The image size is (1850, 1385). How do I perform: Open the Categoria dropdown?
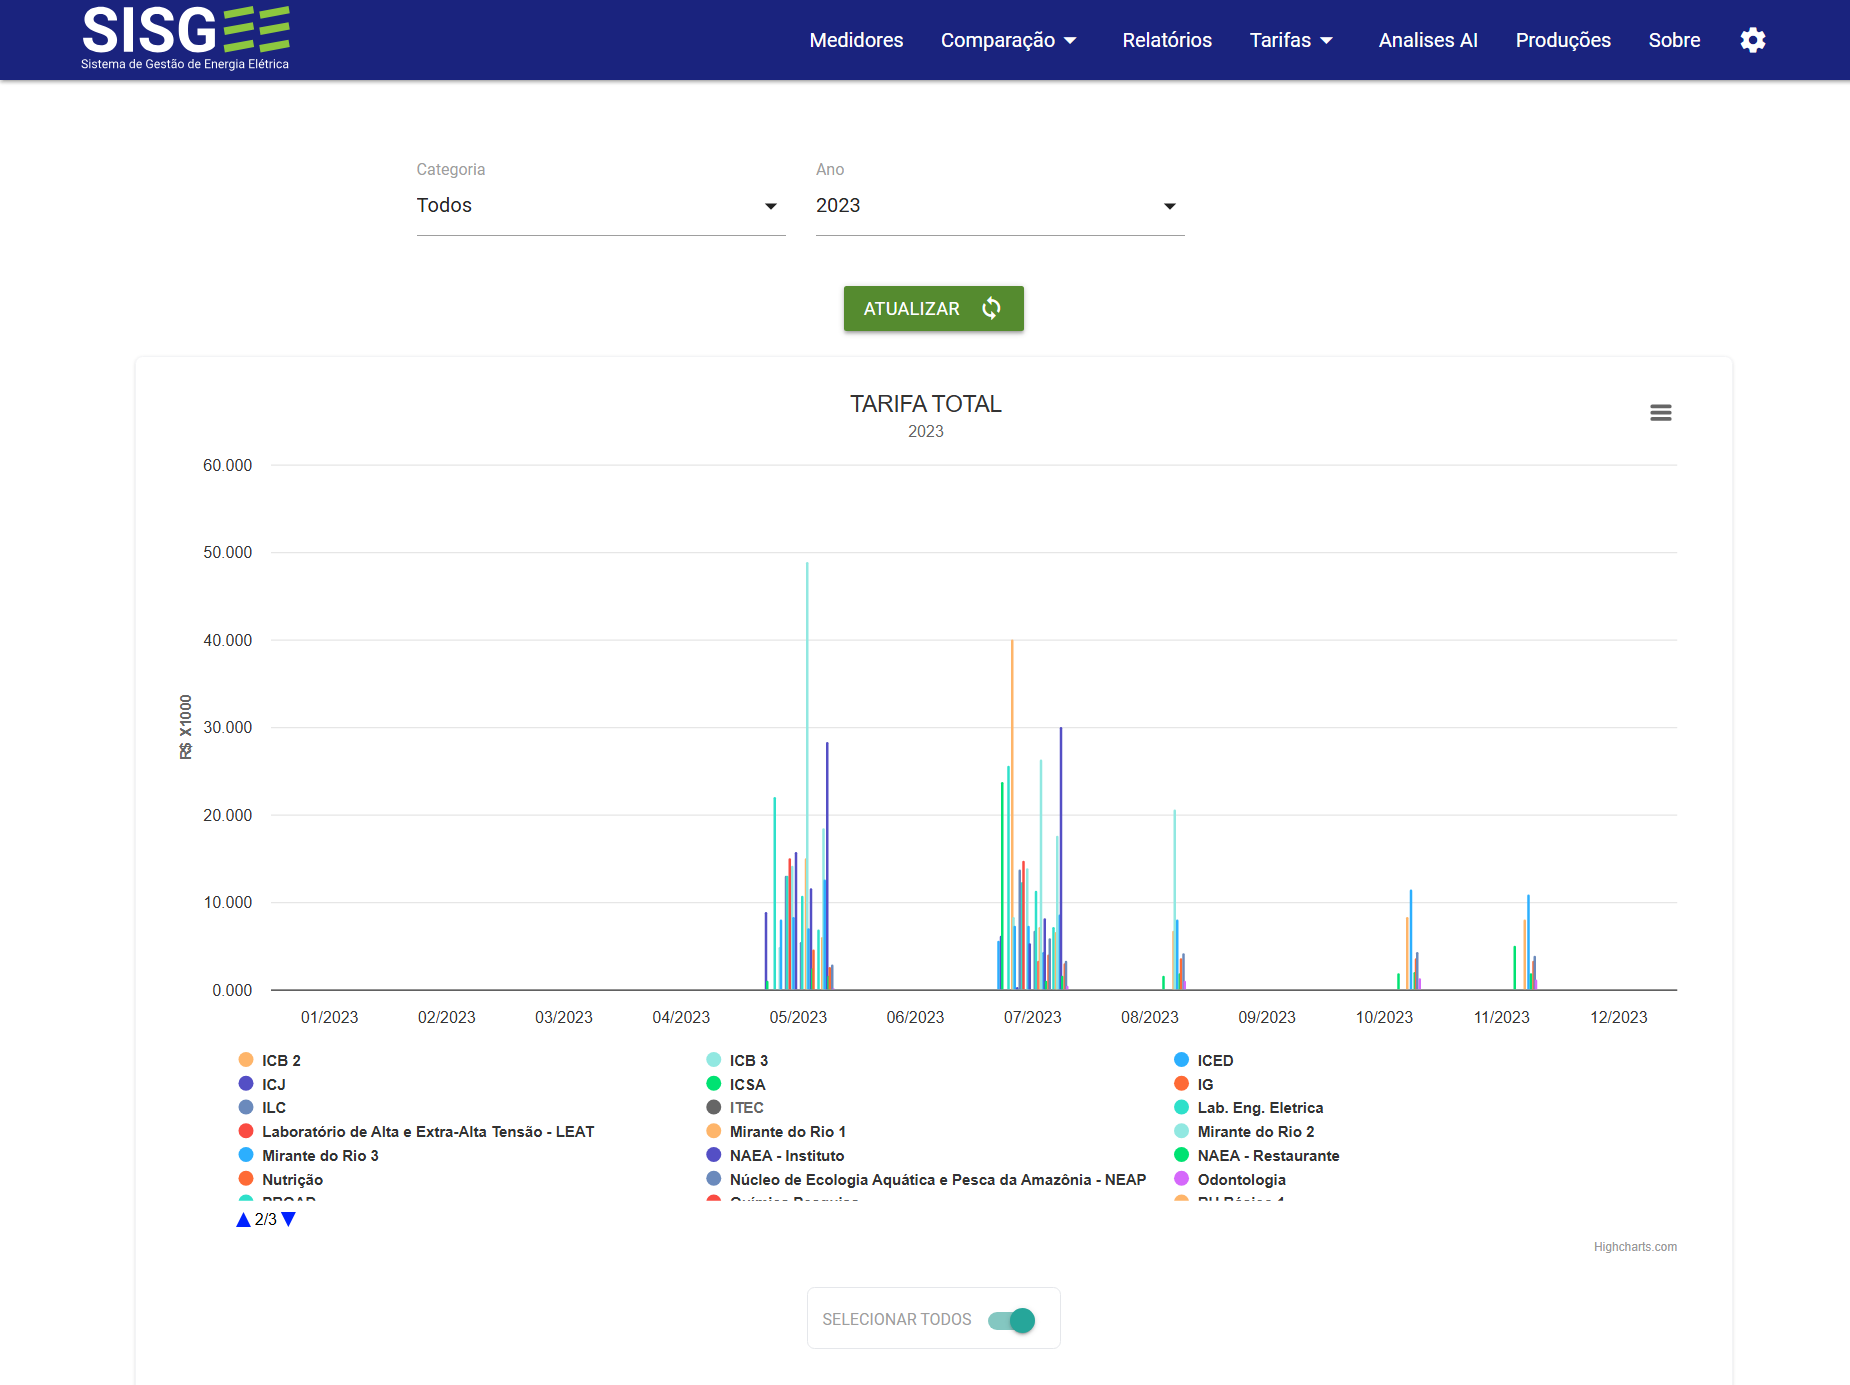(601, 205)
